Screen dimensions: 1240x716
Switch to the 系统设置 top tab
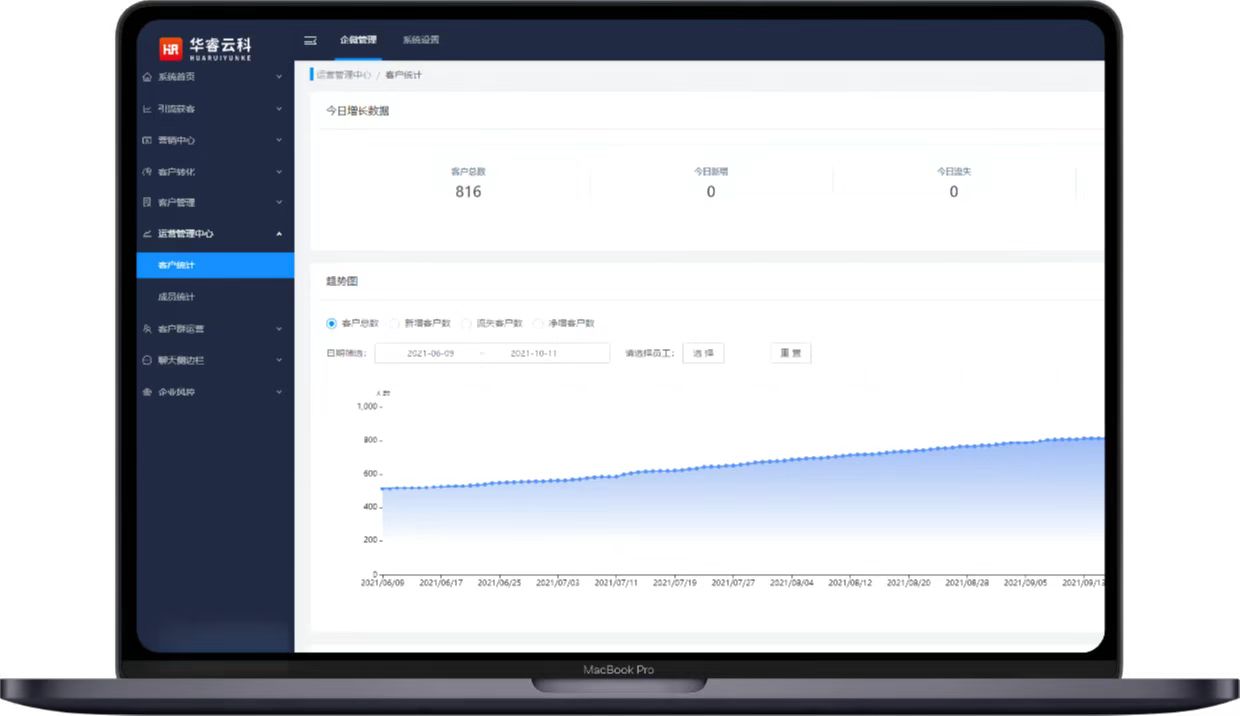click(421, 41)
